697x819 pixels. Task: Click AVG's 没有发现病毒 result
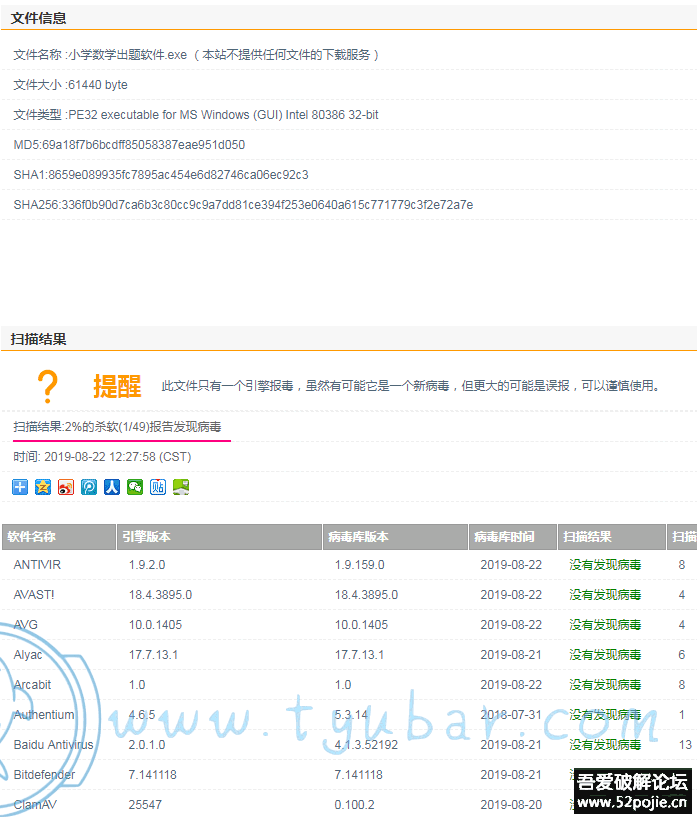coord(605,625)
